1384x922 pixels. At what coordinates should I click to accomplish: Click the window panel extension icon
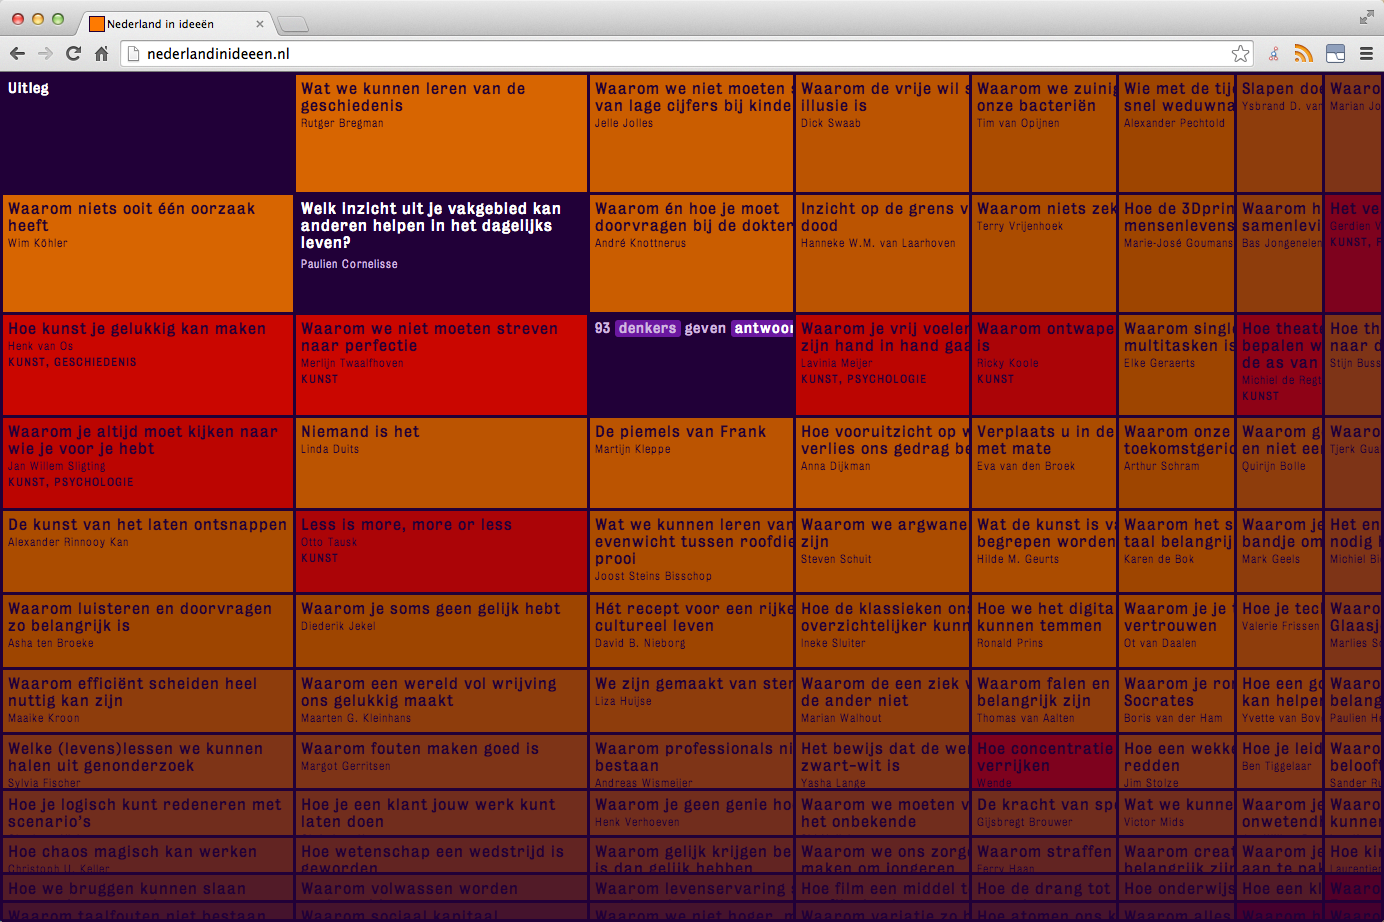[x=1335, y=54]
